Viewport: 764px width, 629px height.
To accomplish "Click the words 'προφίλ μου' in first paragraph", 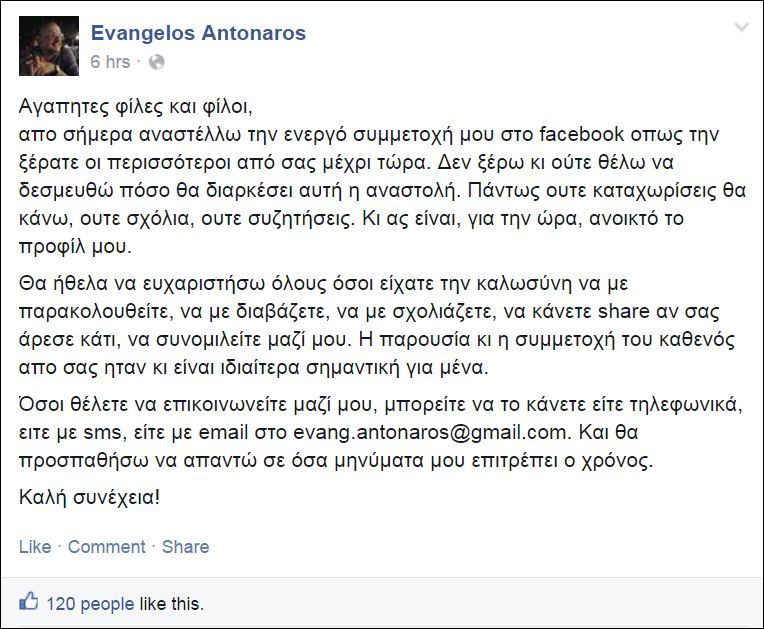I will click(76, 247).
